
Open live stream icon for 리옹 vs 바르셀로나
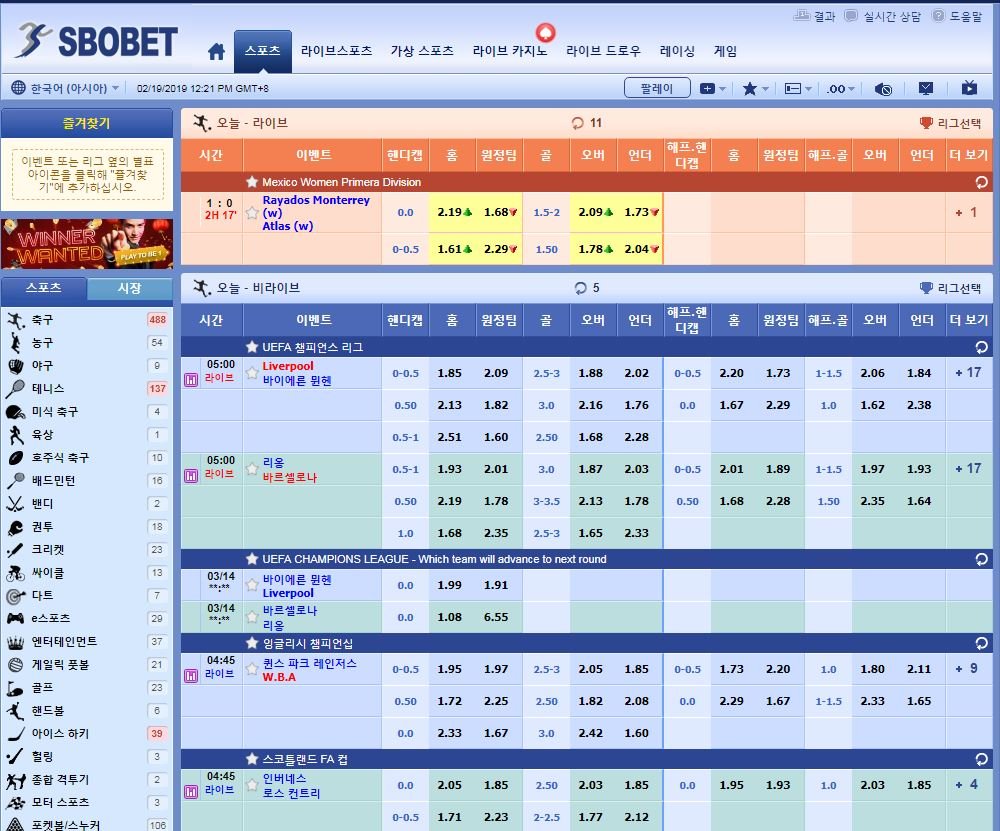coord(191,476)
